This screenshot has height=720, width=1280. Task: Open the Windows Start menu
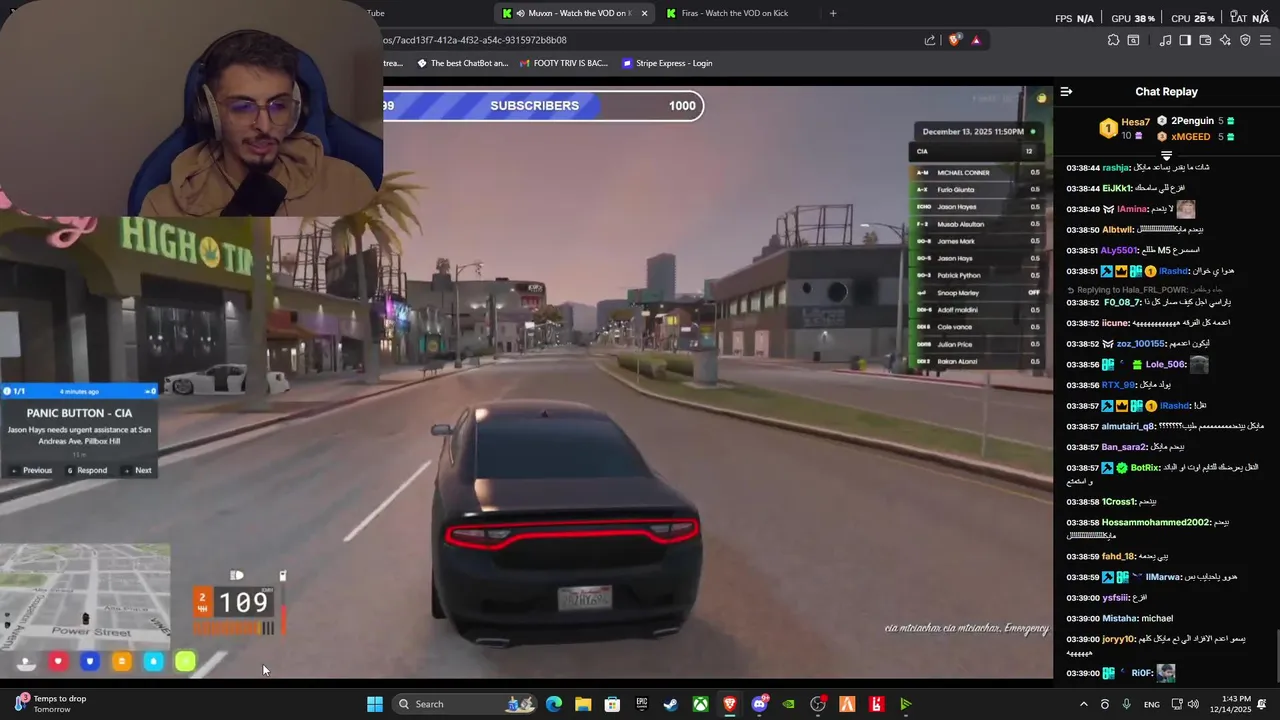pos(375,704)
